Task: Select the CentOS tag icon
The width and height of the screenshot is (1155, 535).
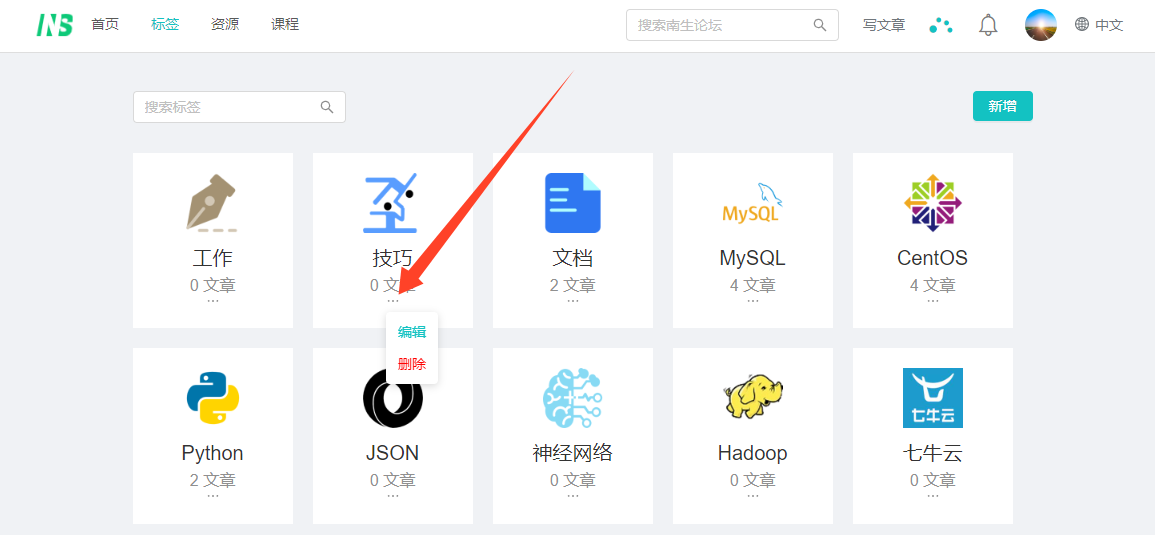Action: coord(932,203)
